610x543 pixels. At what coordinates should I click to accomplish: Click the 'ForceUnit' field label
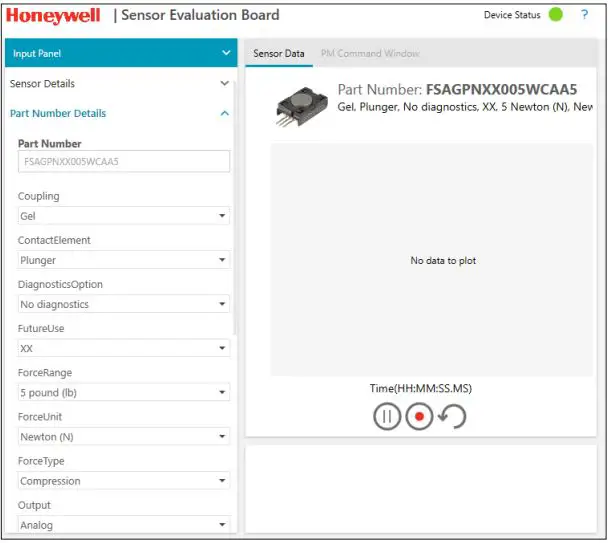click(x=40, y=417)
